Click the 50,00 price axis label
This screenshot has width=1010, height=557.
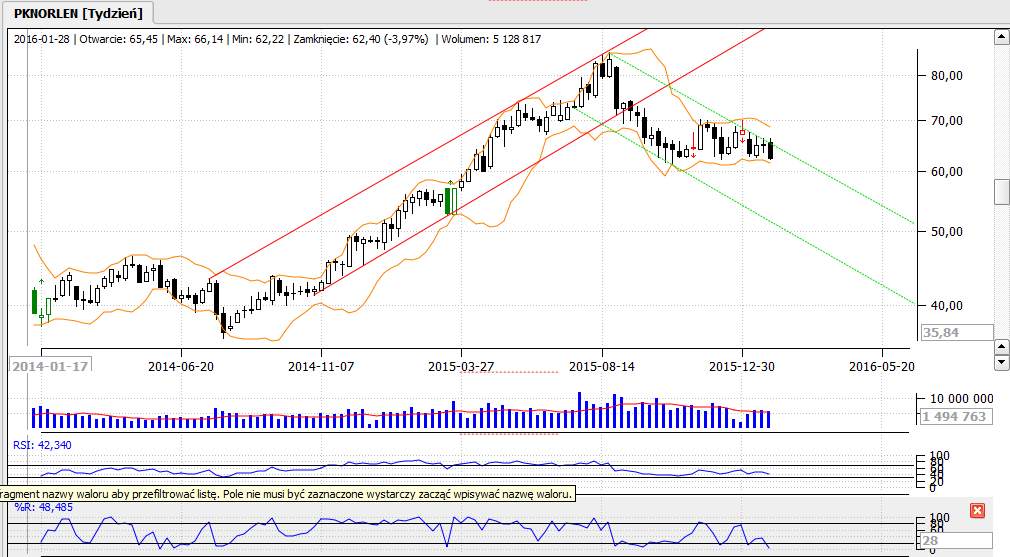pos(947,231)
